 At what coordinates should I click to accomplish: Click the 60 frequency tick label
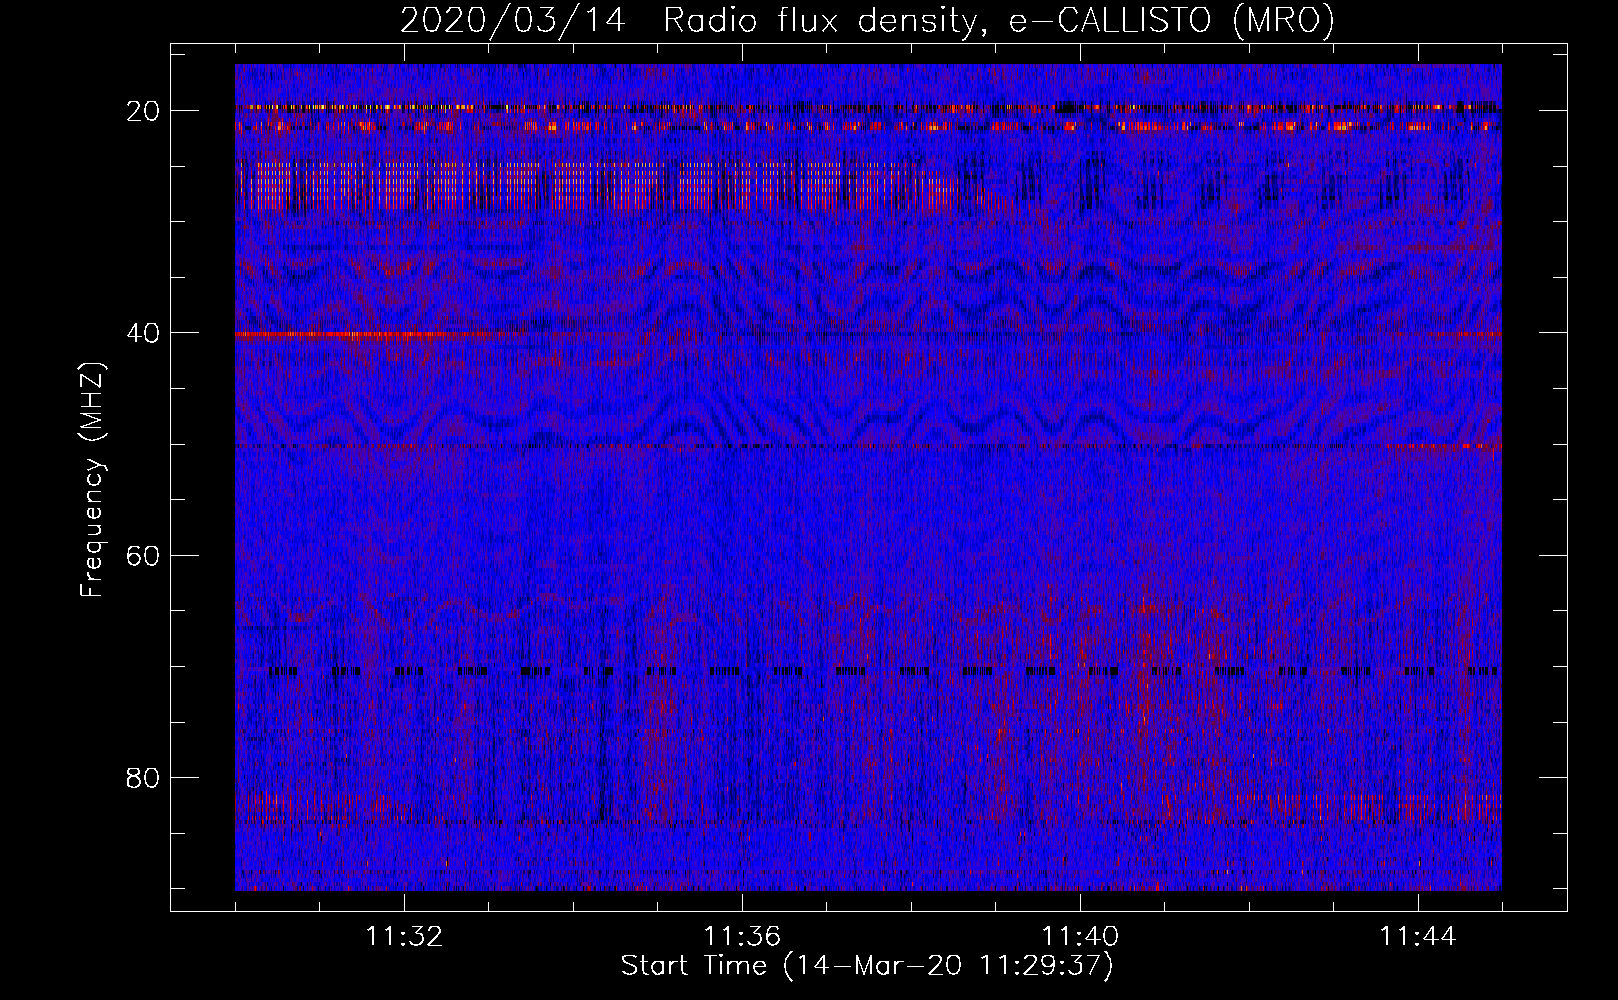144,555
